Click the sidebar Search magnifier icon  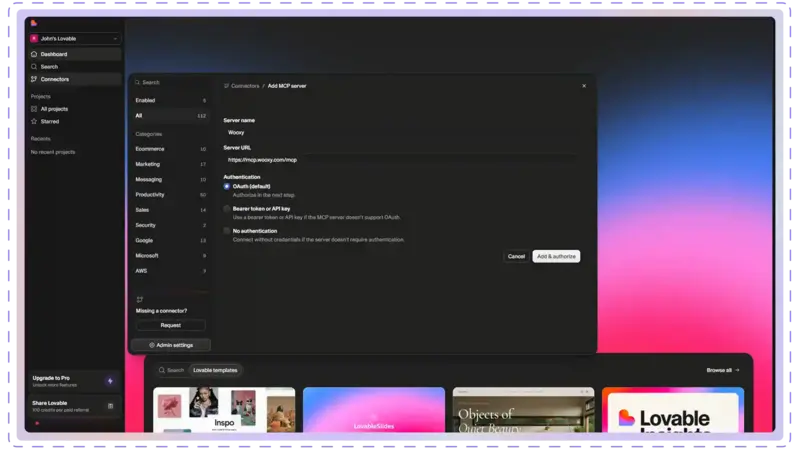coord(34,67)
